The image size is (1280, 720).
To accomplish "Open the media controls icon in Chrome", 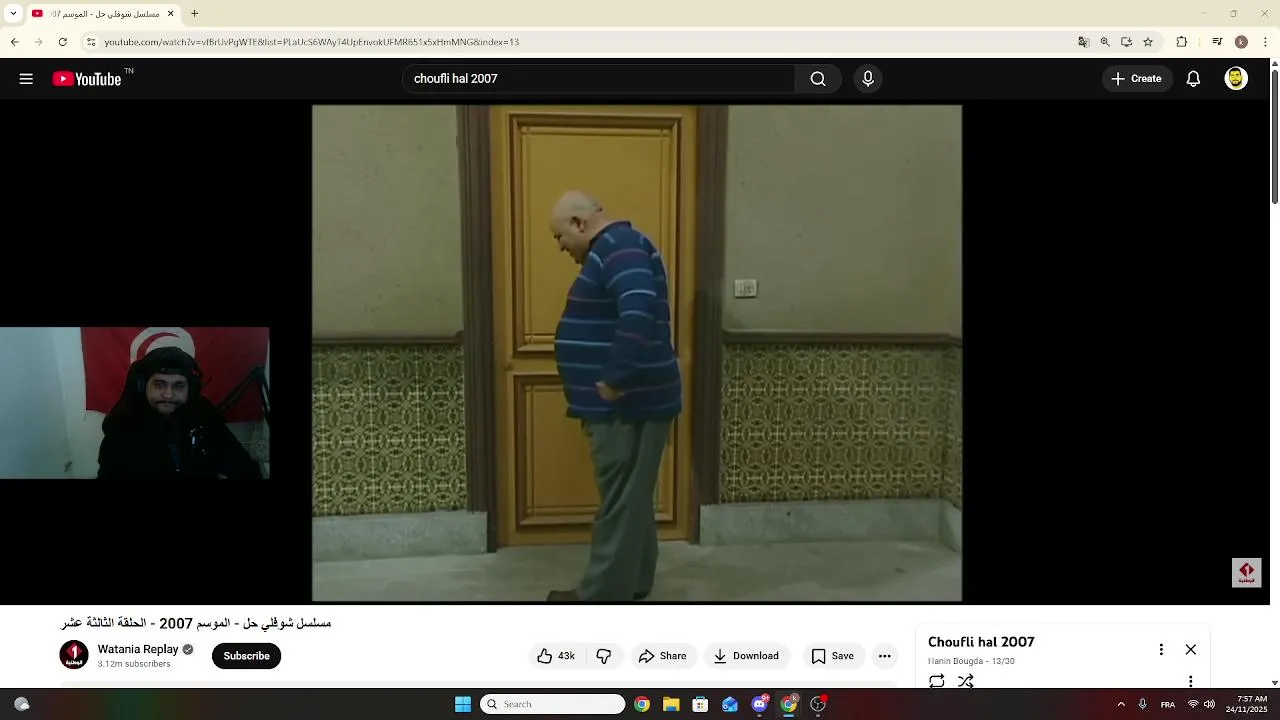I will pos(1217,42).
